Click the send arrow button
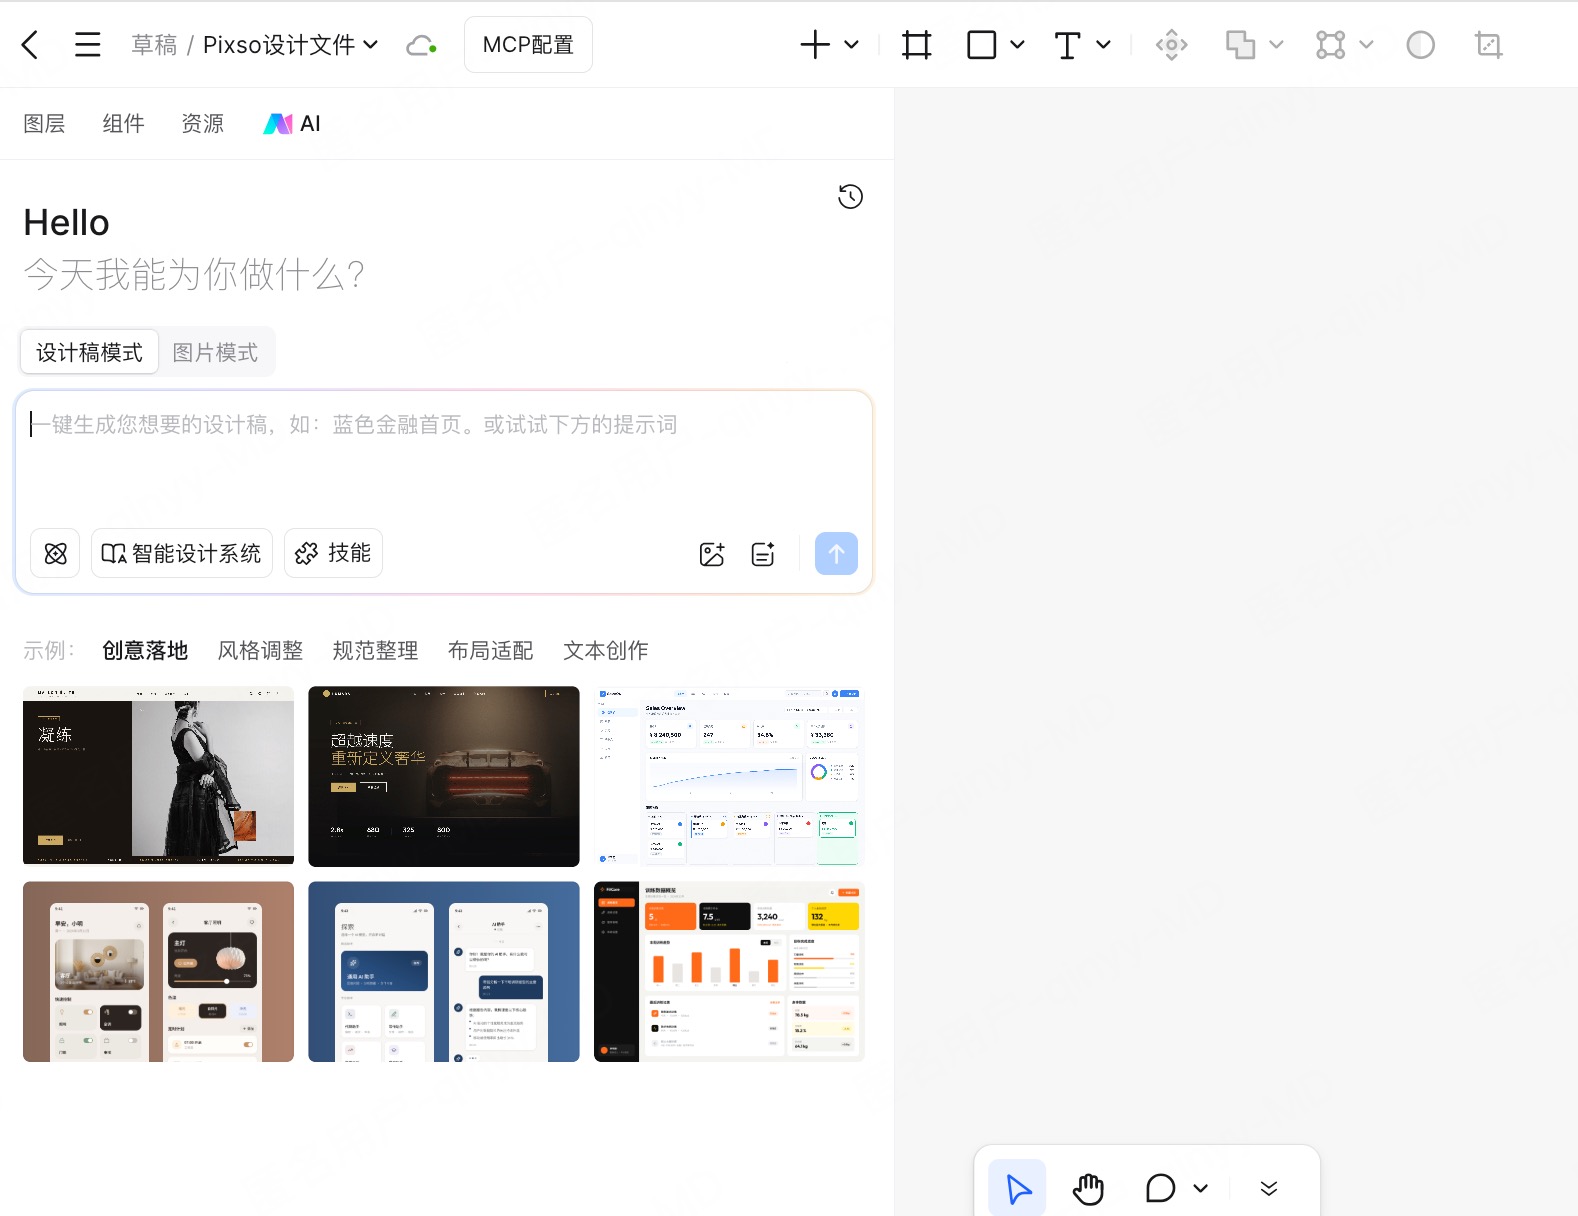Screen dimensions: 1578x1216 (837, 554)
